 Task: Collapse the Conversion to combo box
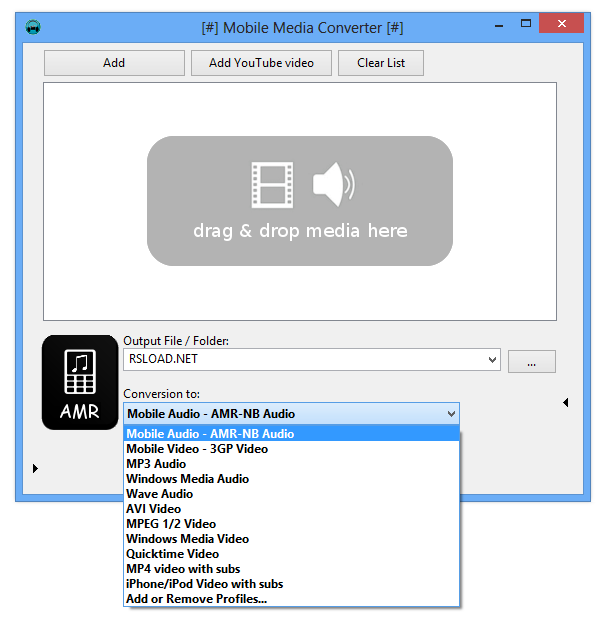click(451, 414)
